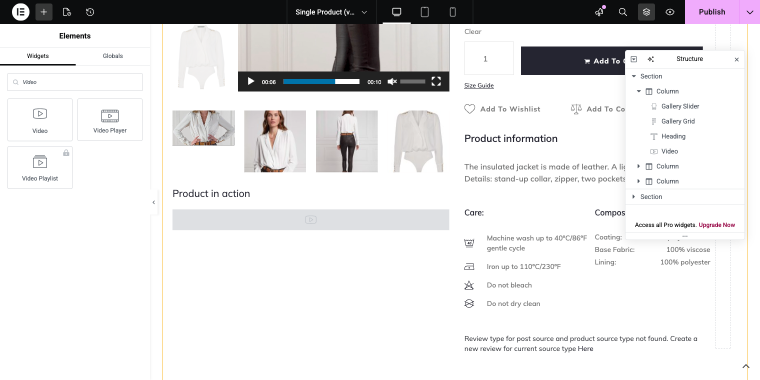The height and width of the screenshot is (380, 760).
Task: Collapse the first Section in Structure
Action: (x=633, y=76)
